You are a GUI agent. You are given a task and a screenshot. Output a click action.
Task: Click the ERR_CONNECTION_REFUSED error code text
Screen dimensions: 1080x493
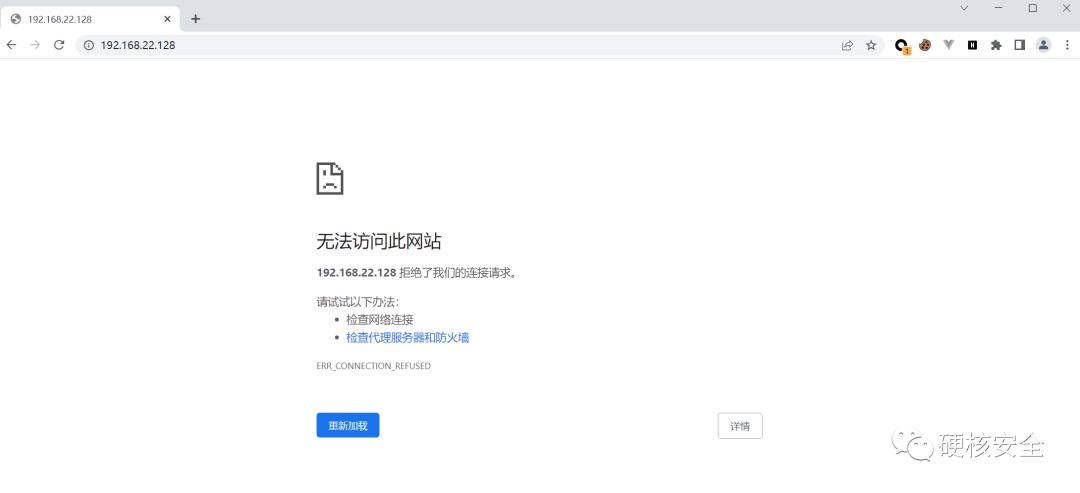[x=373, y=366]
